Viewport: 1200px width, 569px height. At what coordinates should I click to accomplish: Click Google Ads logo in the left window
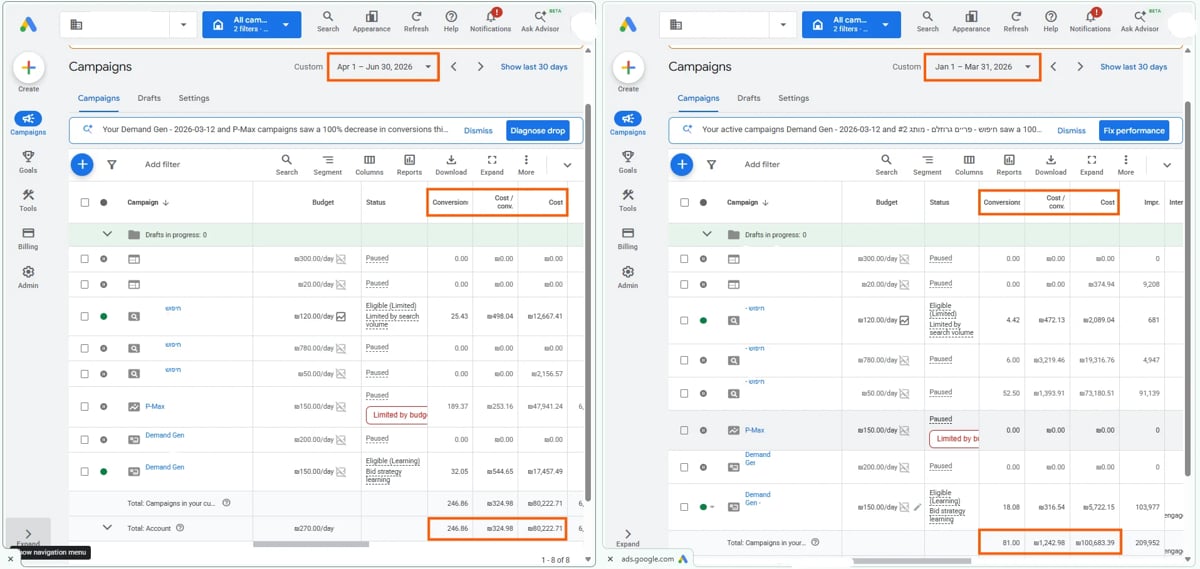click(28, 25)
